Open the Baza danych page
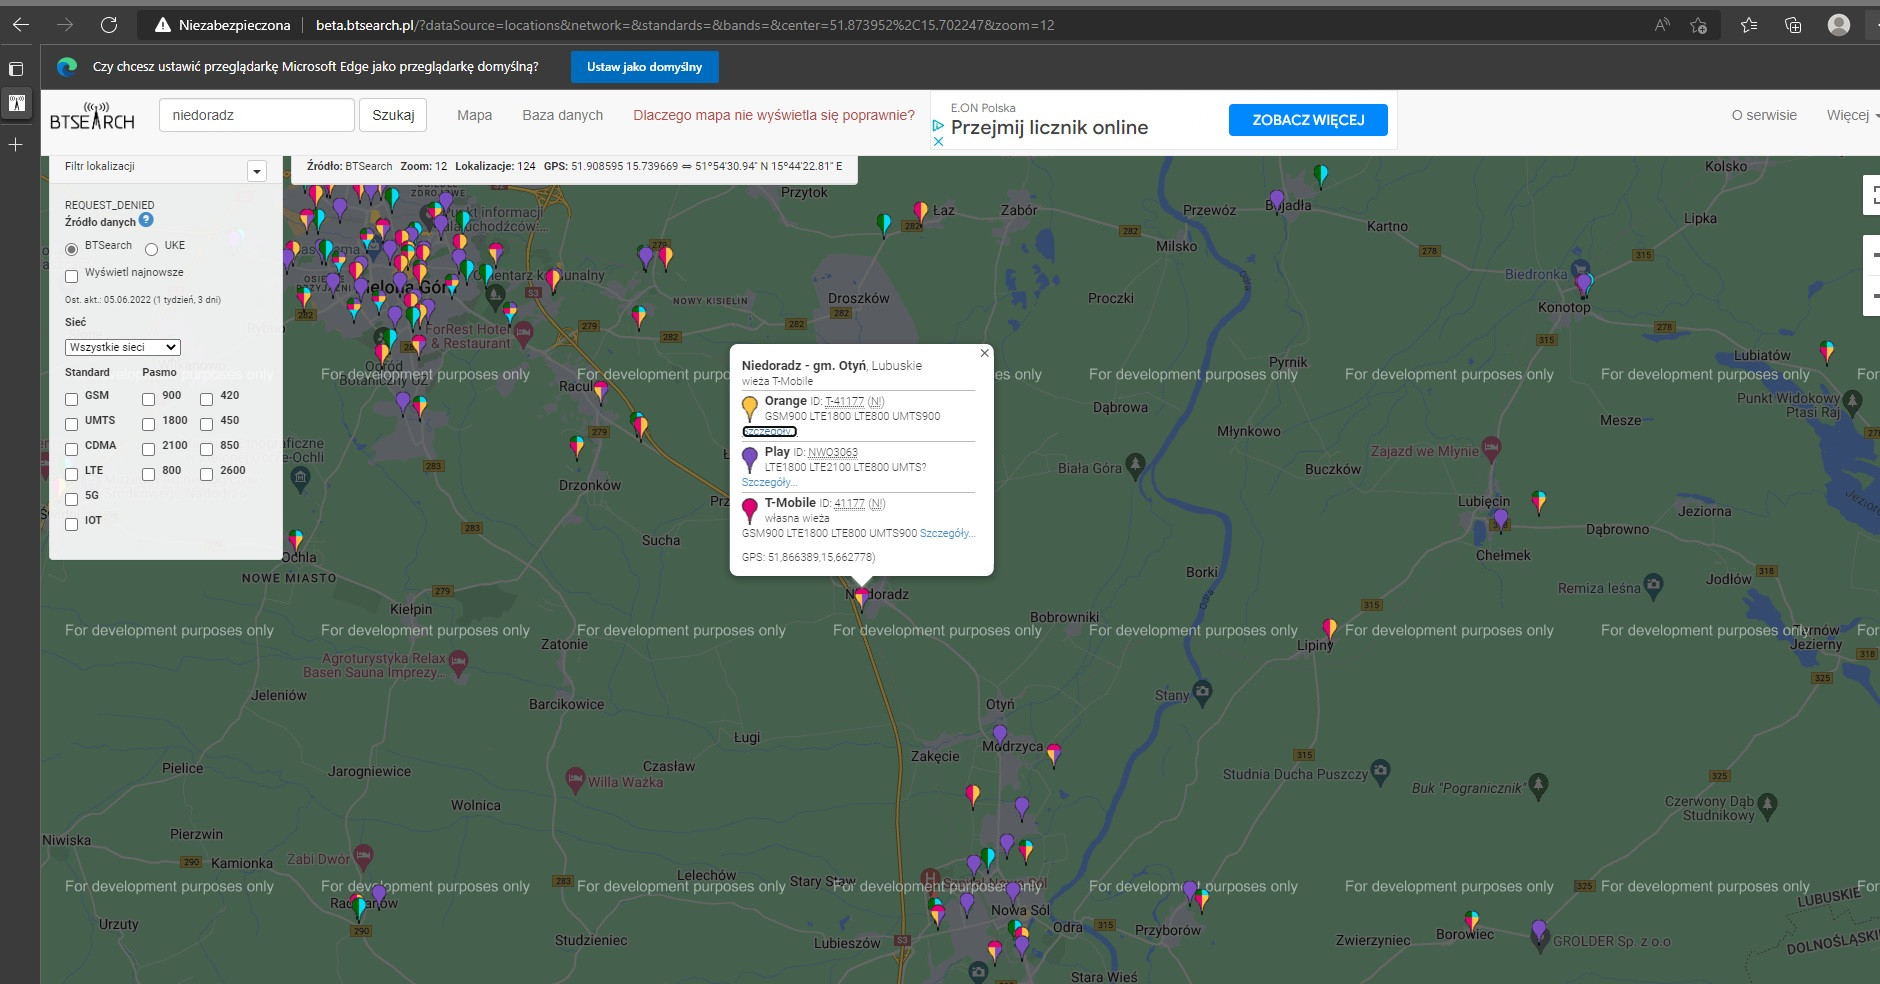 coord(562,115)
